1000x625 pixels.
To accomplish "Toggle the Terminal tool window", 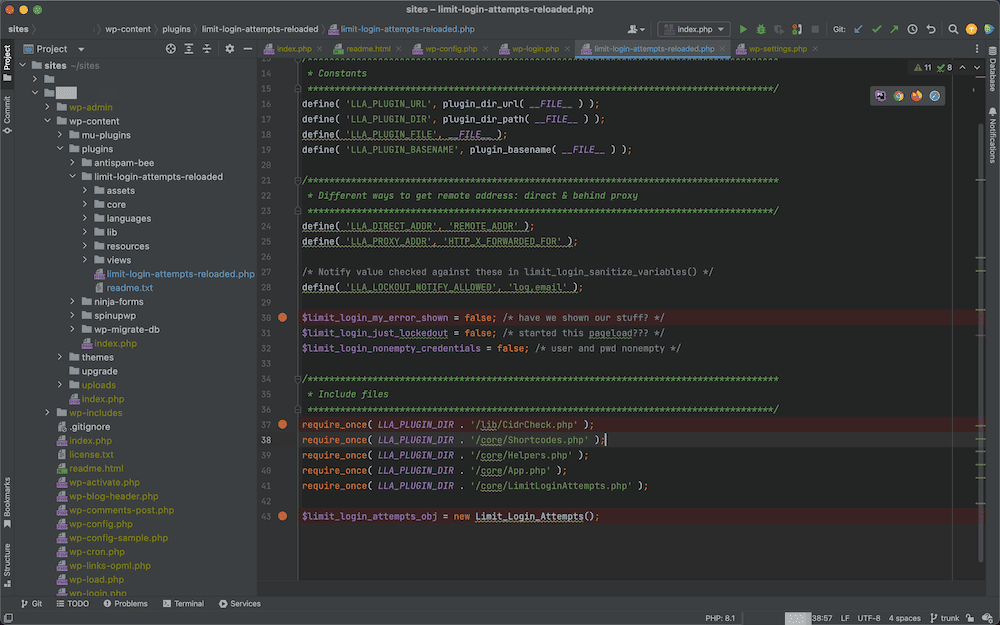I will (184, 603).
